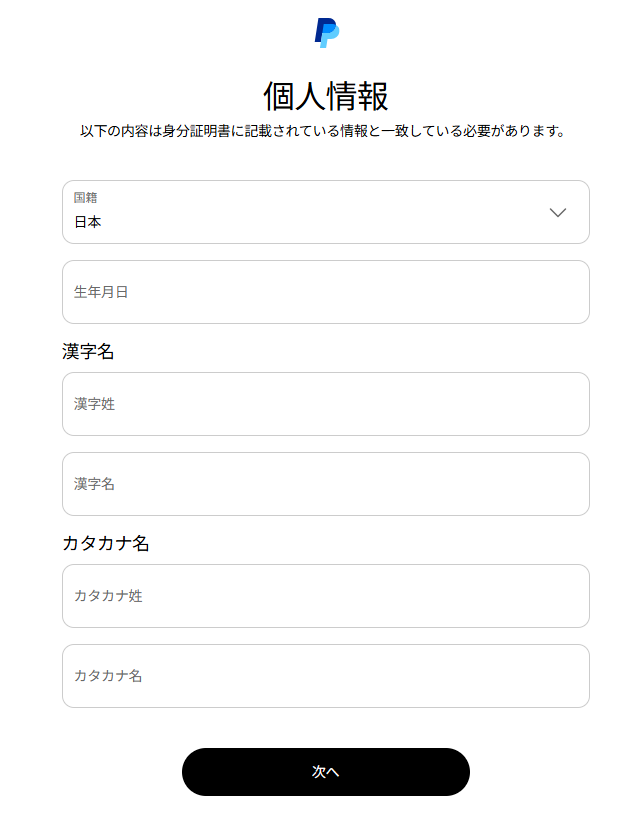
Task: Click the 国籍 floating label
Action: 85,198
